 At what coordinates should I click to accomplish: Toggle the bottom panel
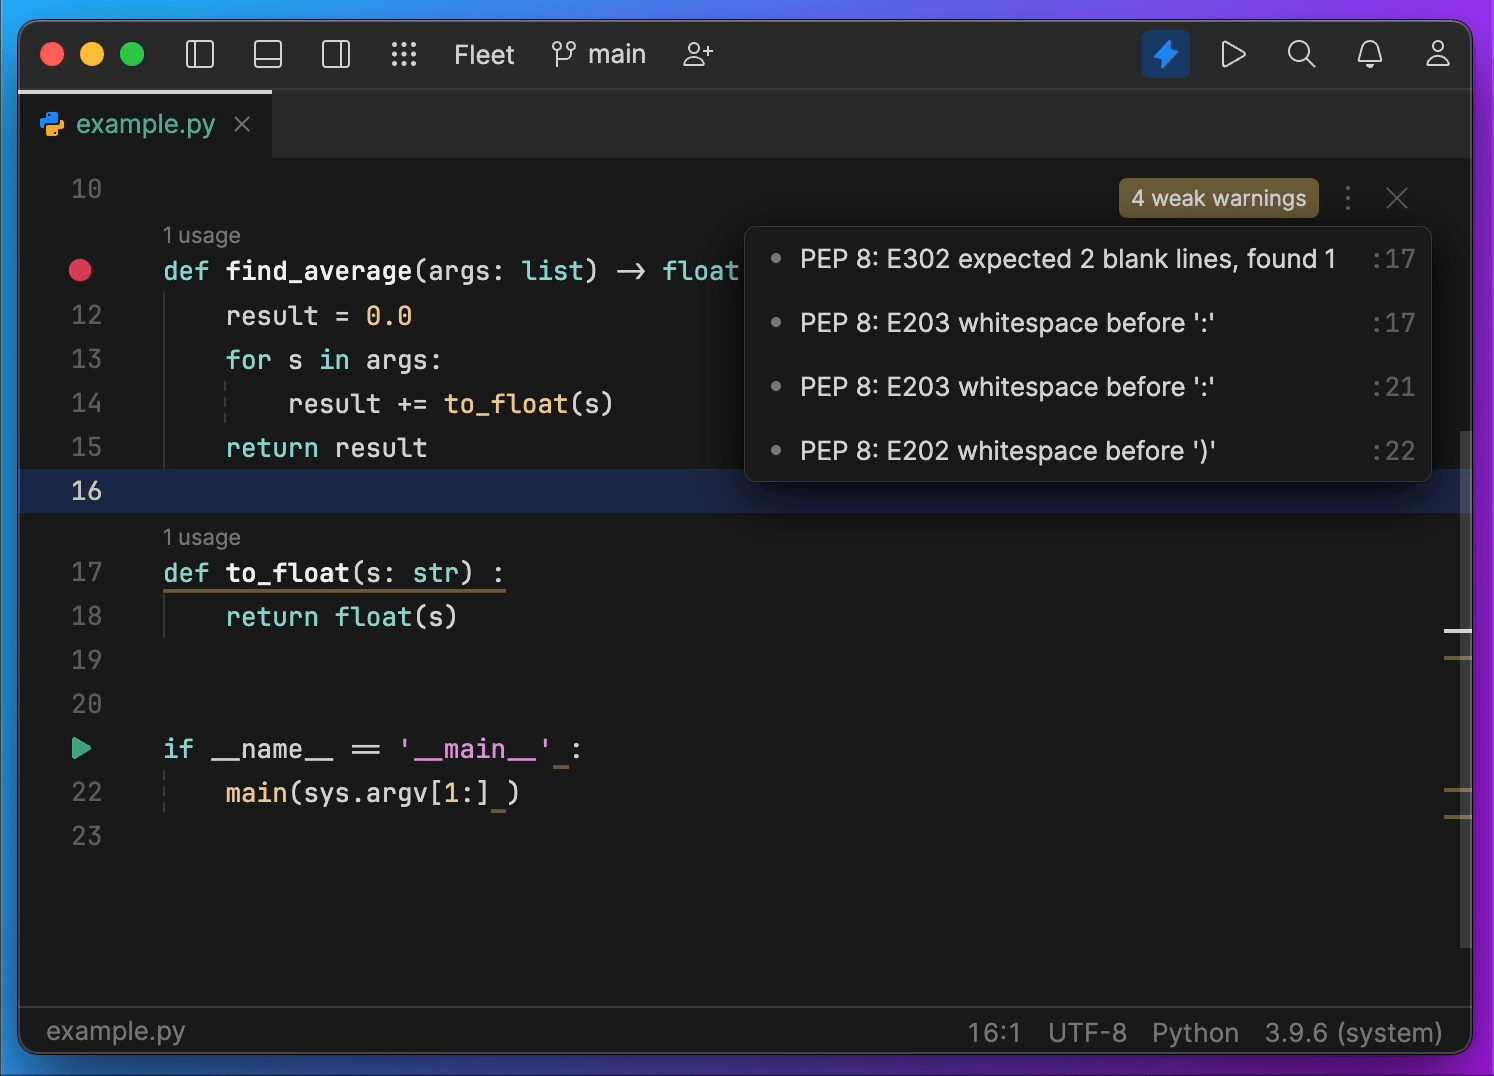coord(268,54)
